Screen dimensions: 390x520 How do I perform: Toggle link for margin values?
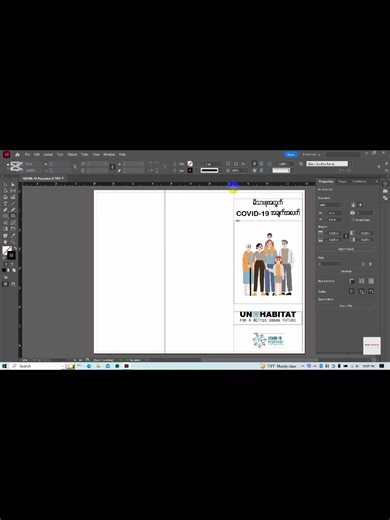click(346, 236)
